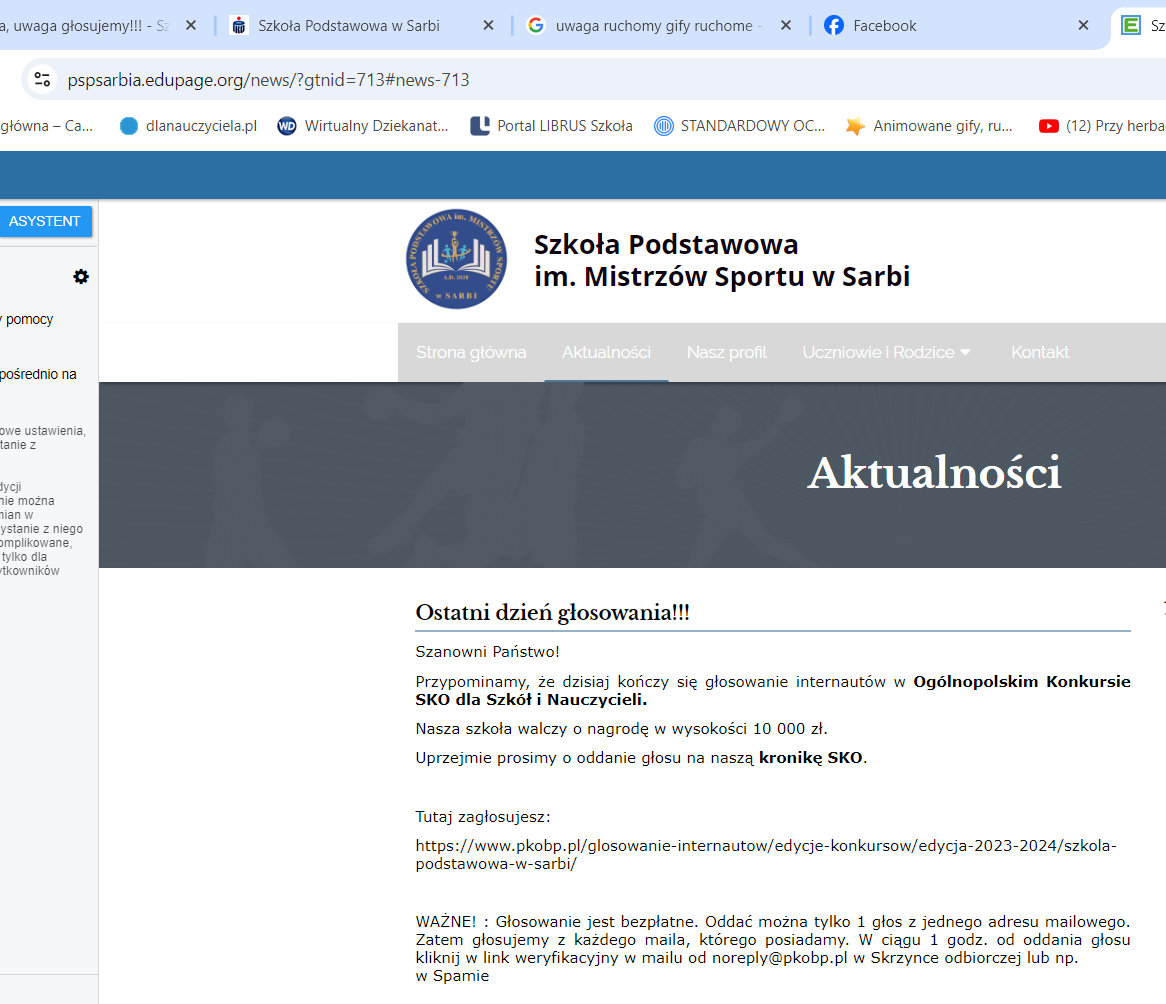The width and height of the screenshot is (1166, 1004).
Task: Close the 'Szkoła Podstawowa w Sarbi' tab
Action: 489,25
